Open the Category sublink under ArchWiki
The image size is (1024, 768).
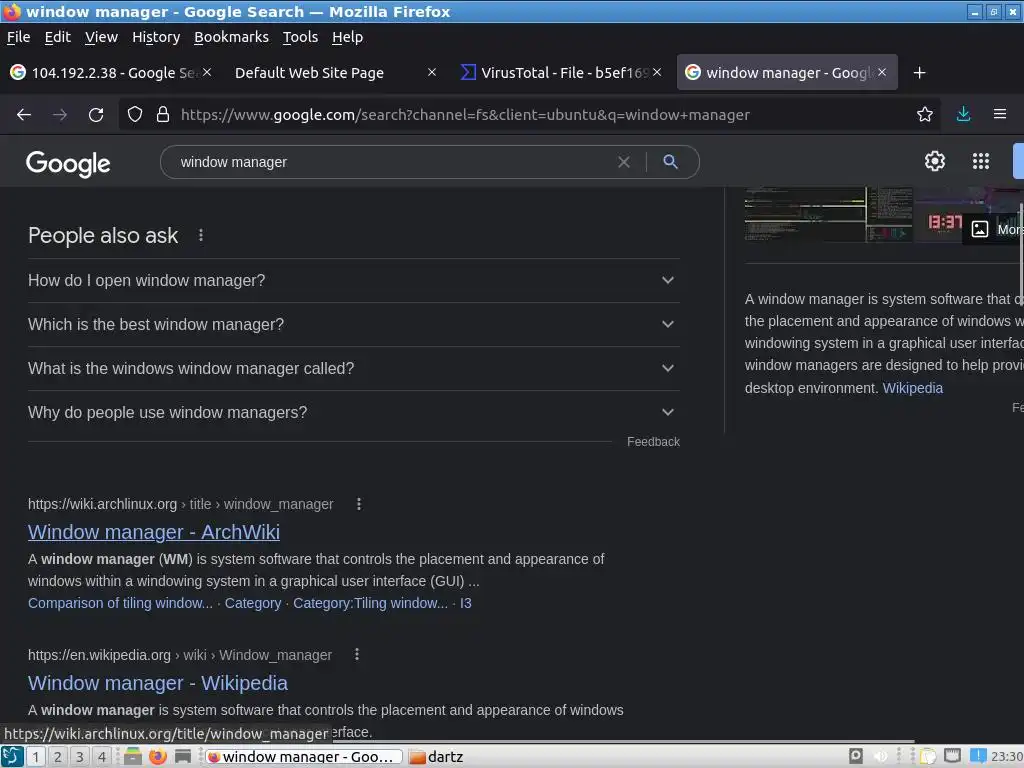tap(253, 603)
